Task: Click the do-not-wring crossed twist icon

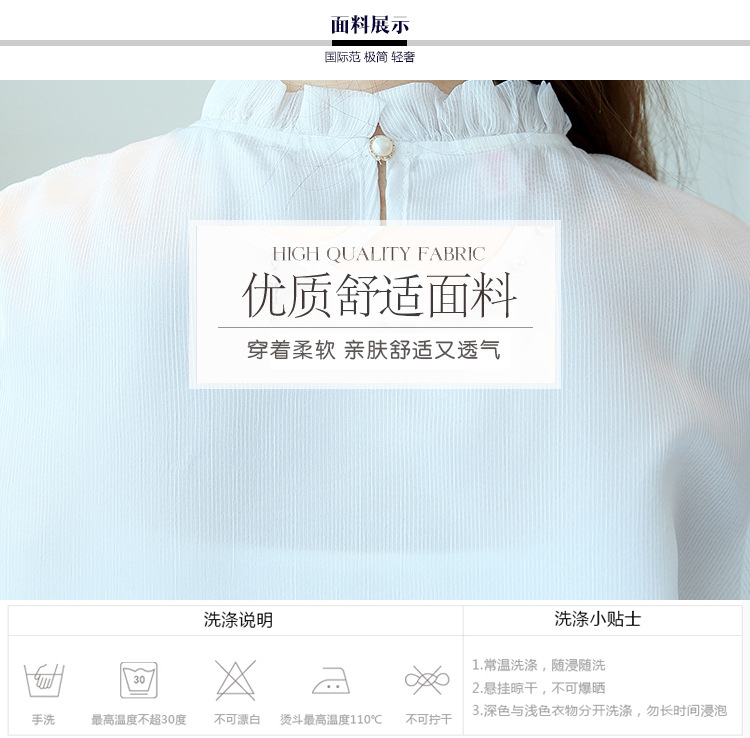Action: click(427, 680)
